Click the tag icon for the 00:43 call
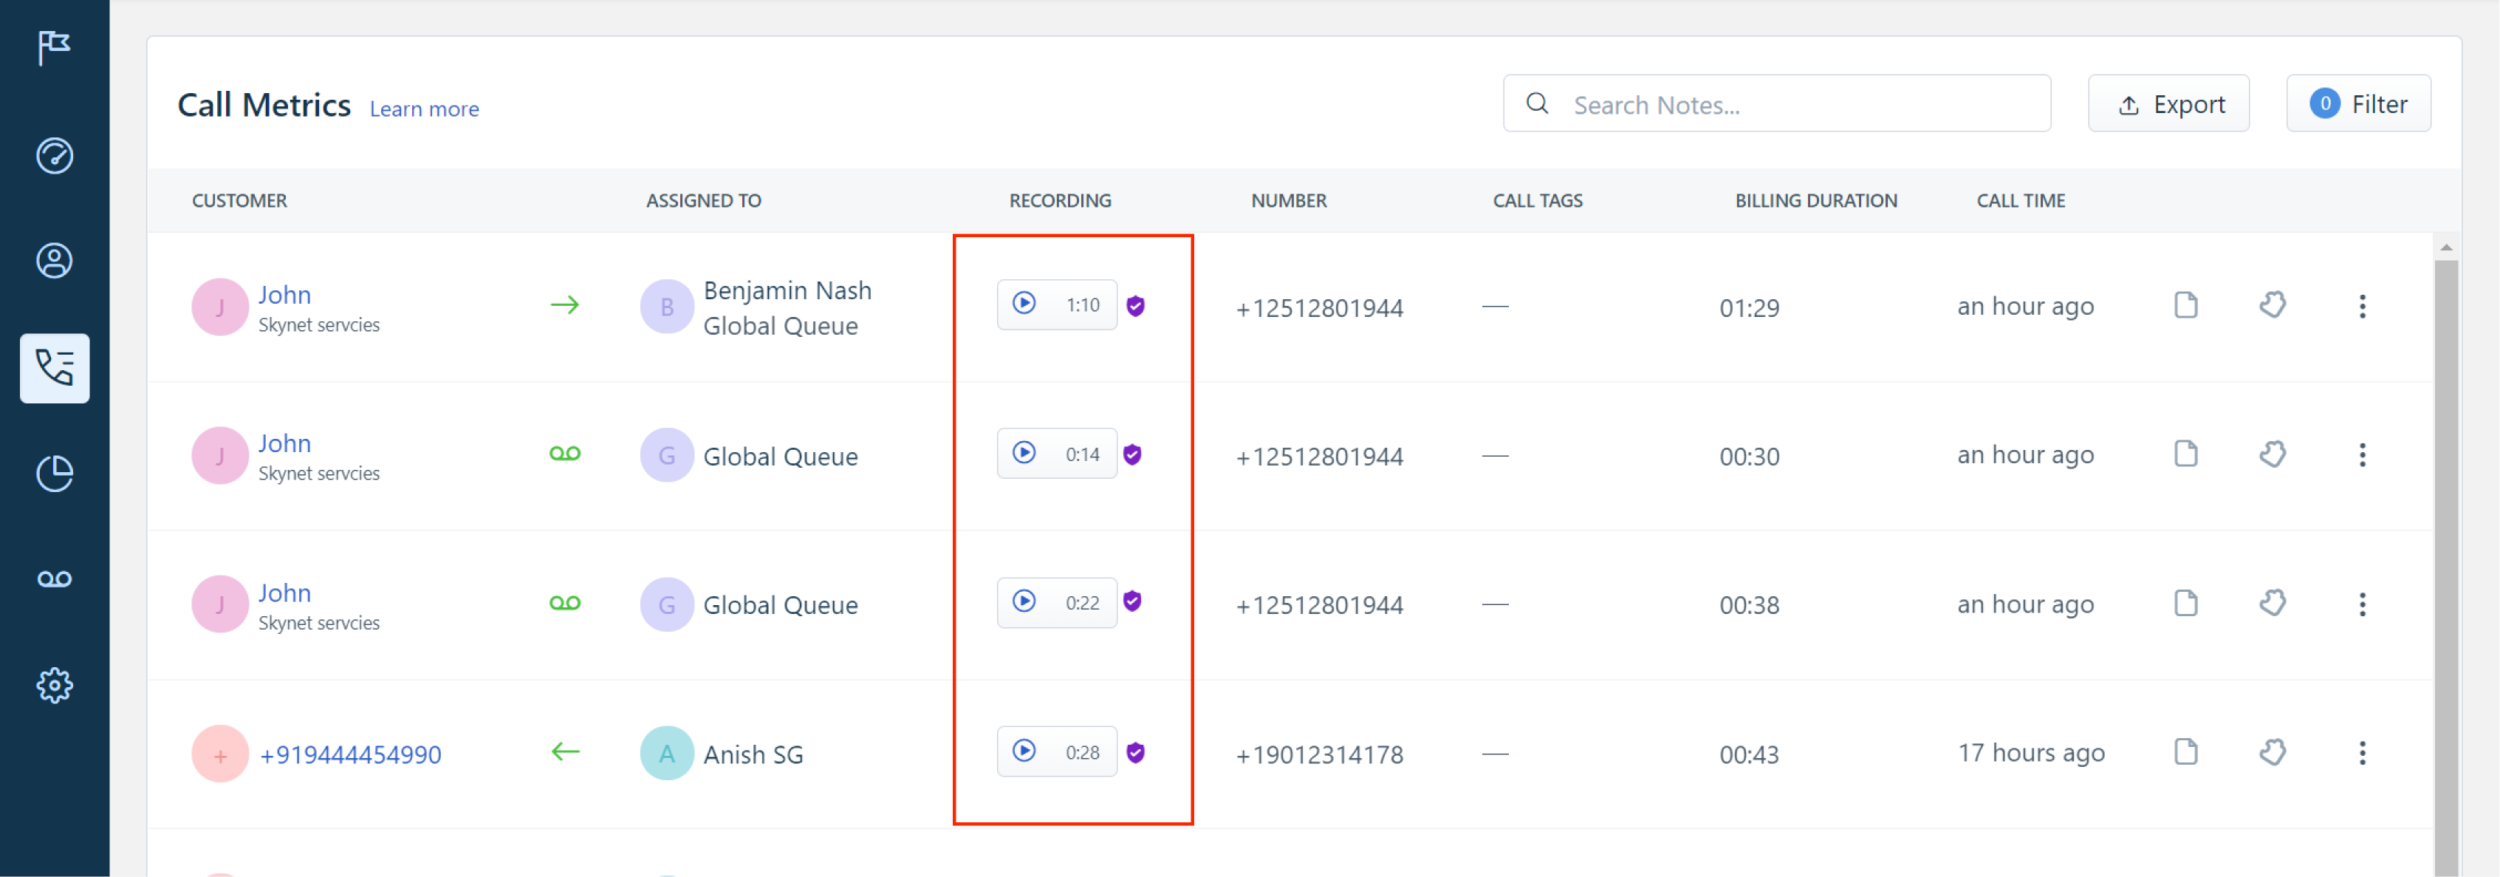 pyautogui.click(x=2273, y=752)
